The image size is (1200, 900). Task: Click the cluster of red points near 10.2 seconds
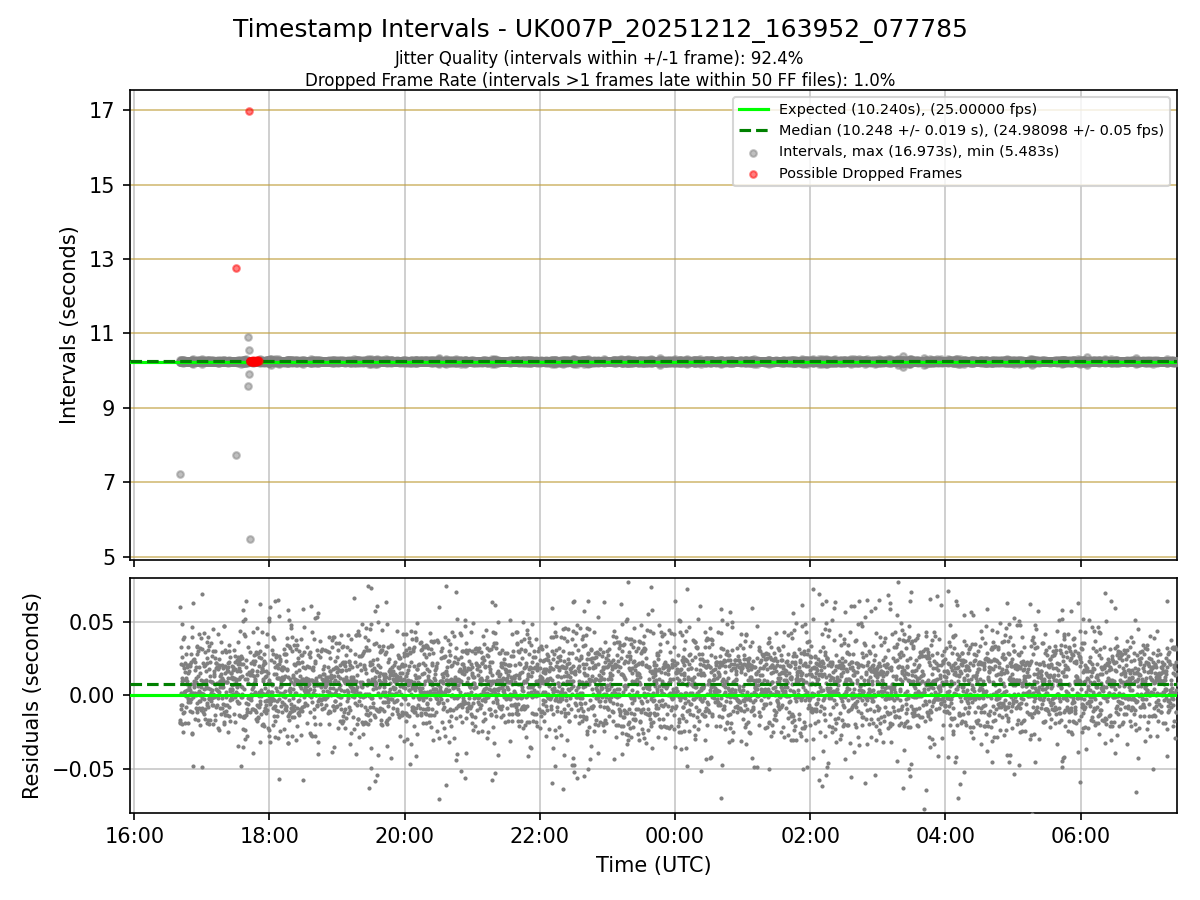click(x=254, y=362)
